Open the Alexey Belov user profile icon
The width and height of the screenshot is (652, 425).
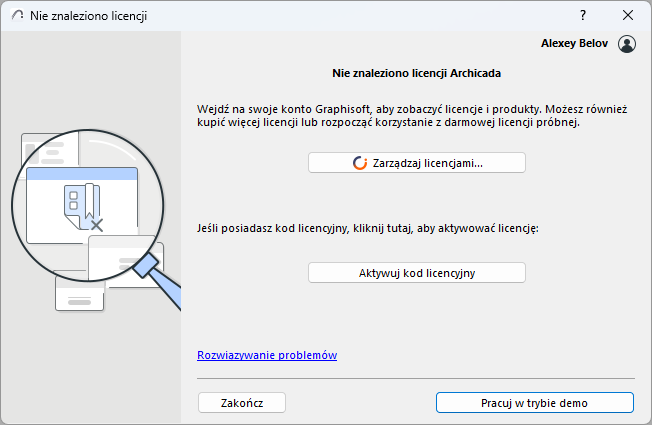[x=626, y=44]
